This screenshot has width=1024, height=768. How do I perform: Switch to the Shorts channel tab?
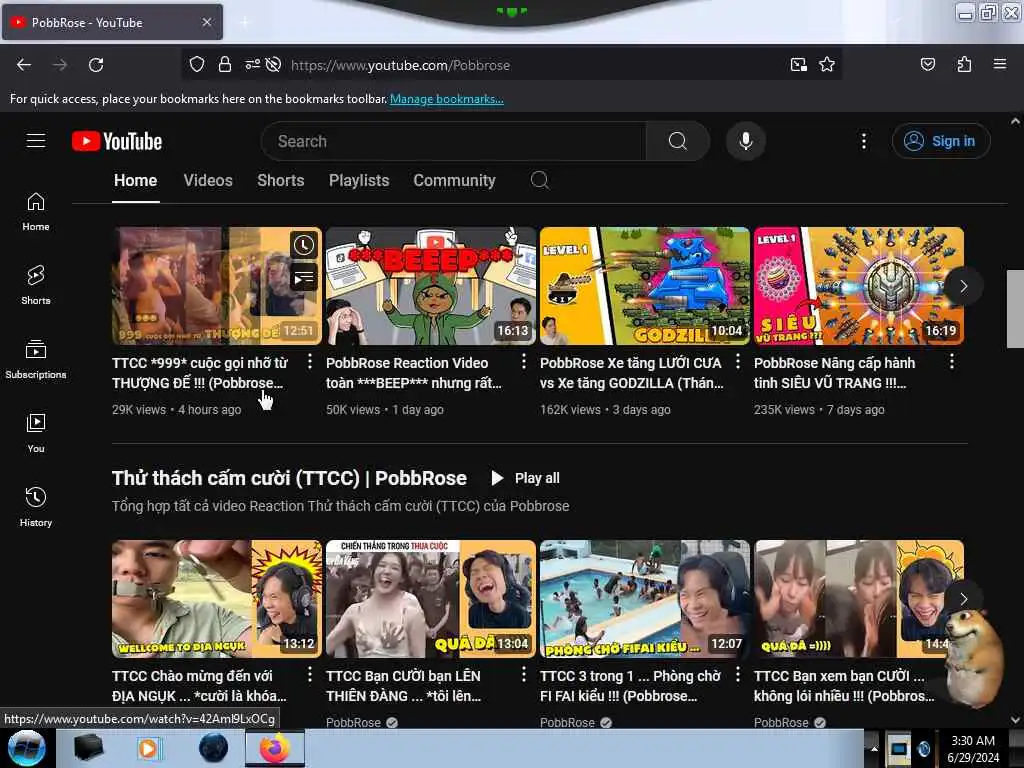pos(281,181)
